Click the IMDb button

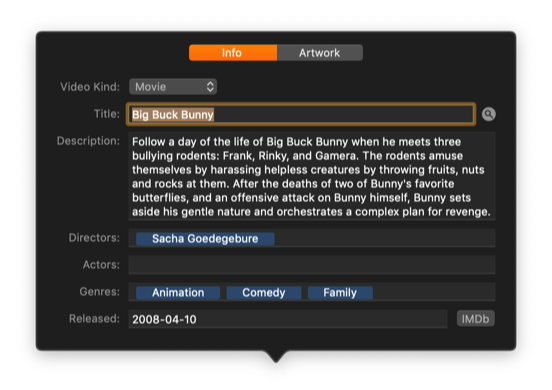[476, 319]
